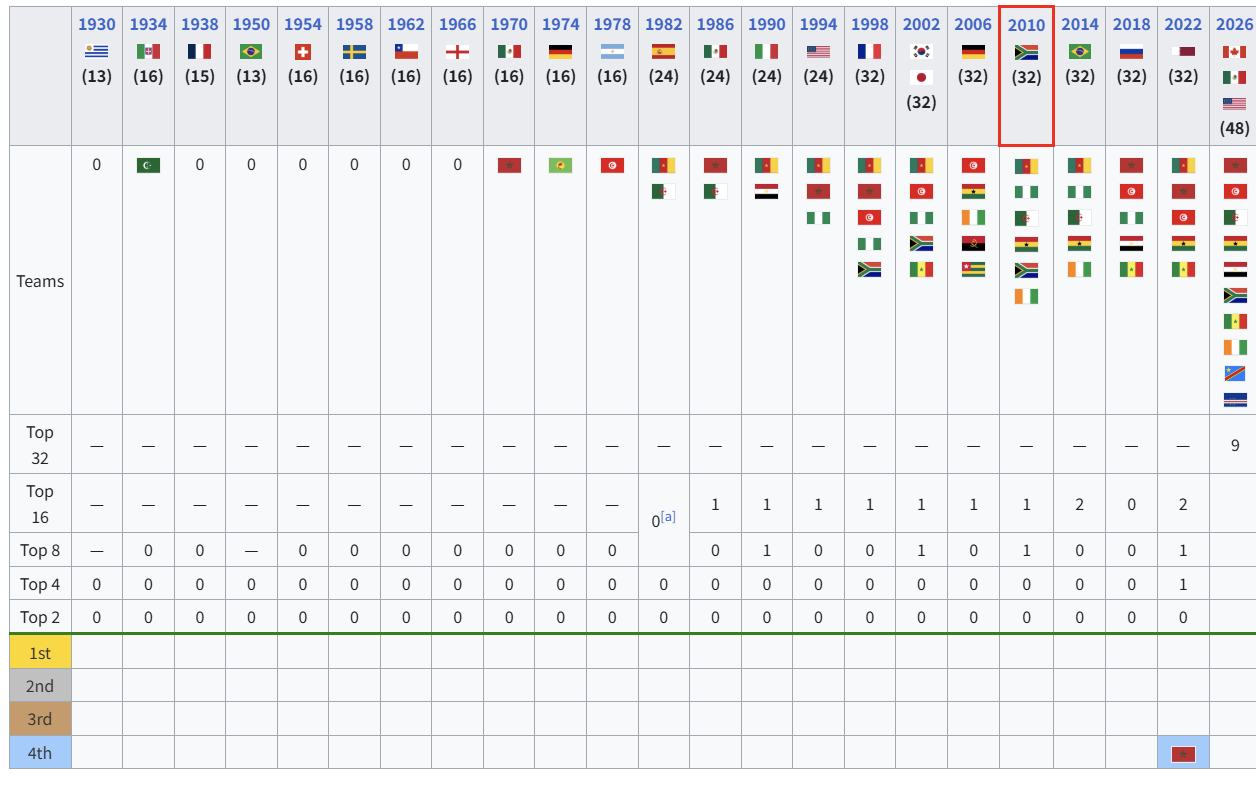This screenshot has width=1256, height=787.
Task: Click Cameroon team flag in 2022 column
Action: pyautogui.click(x=1183, y=165)
